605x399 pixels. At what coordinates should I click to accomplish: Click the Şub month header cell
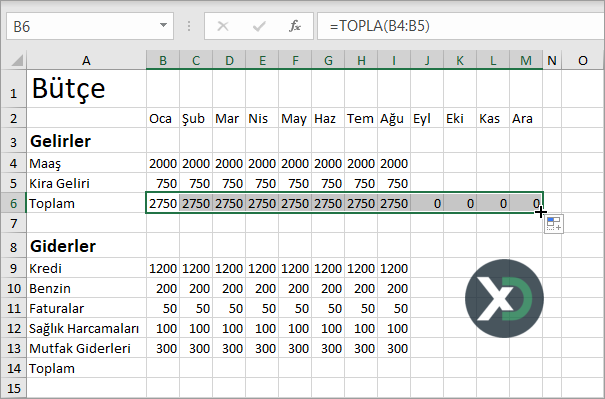click(196, 118)
